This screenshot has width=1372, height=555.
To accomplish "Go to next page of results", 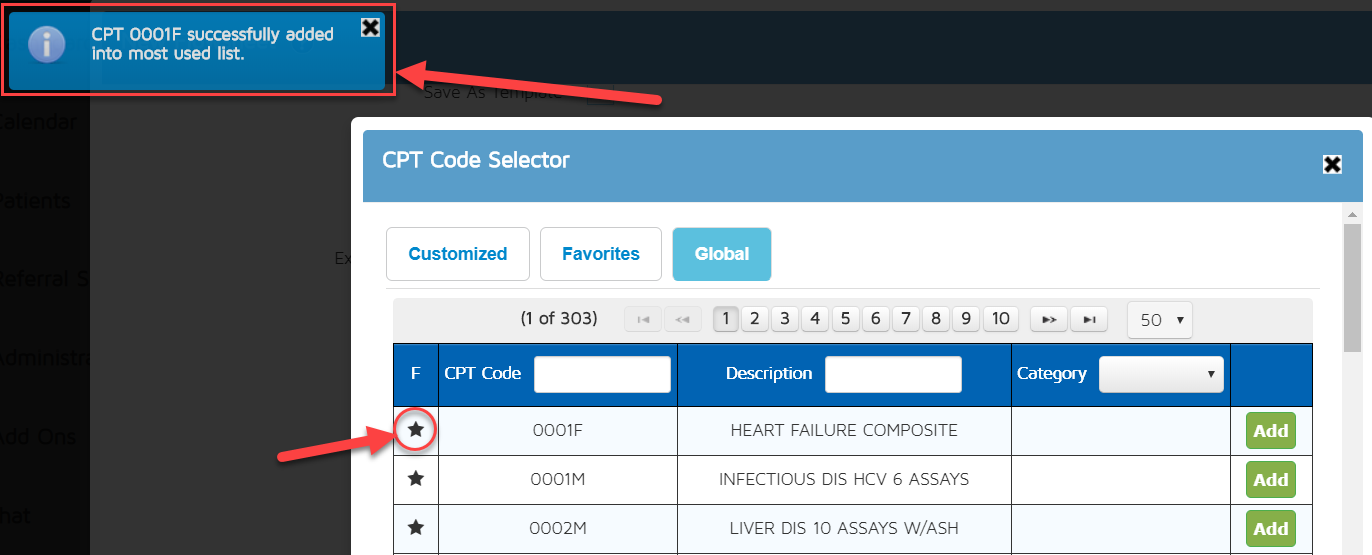I will coord(1049,320).
